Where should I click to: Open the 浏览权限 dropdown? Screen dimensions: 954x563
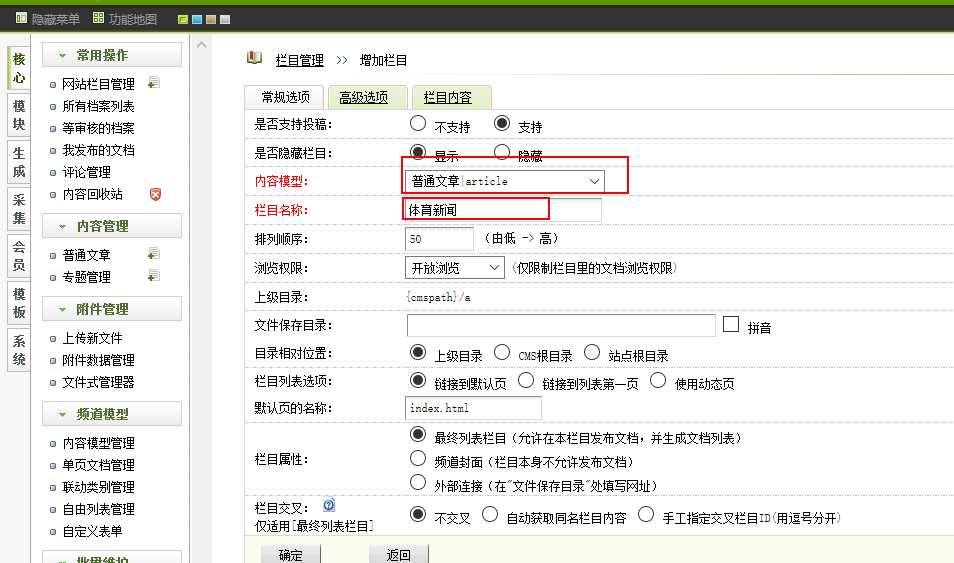tap(455, 268)
